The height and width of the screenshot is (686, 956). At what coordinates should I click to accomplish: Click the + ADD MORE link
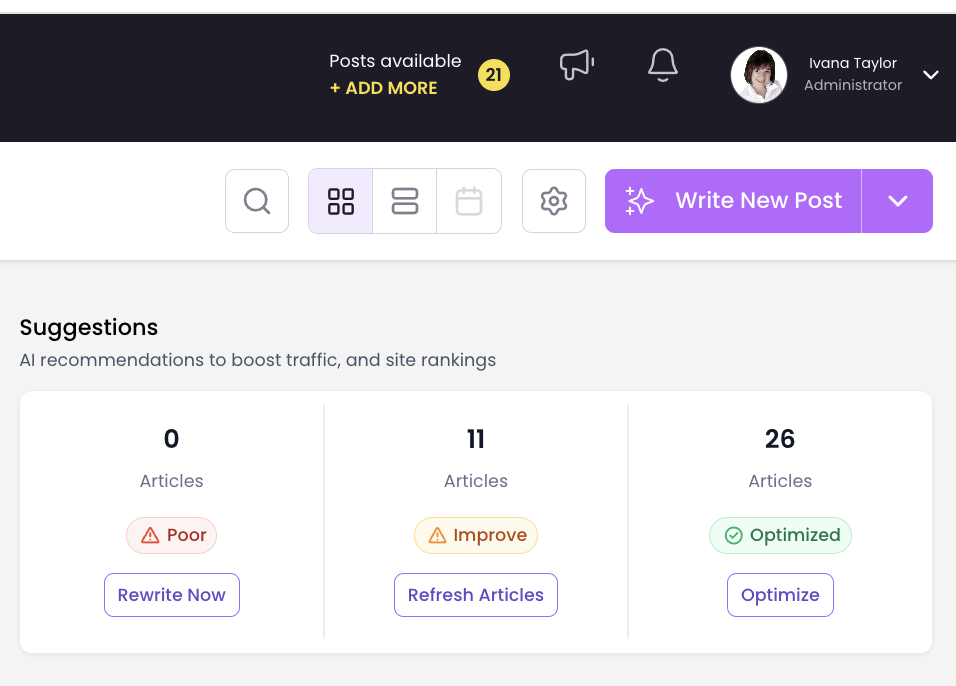(x=384, y=88)
